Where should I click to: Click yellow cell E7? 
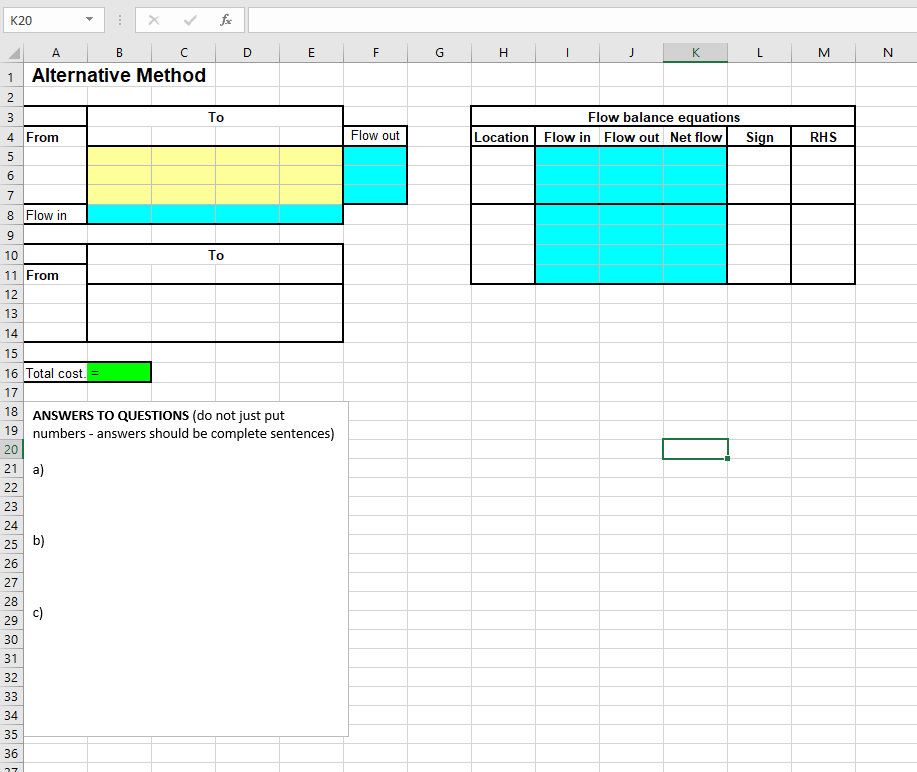coord(311,195)
